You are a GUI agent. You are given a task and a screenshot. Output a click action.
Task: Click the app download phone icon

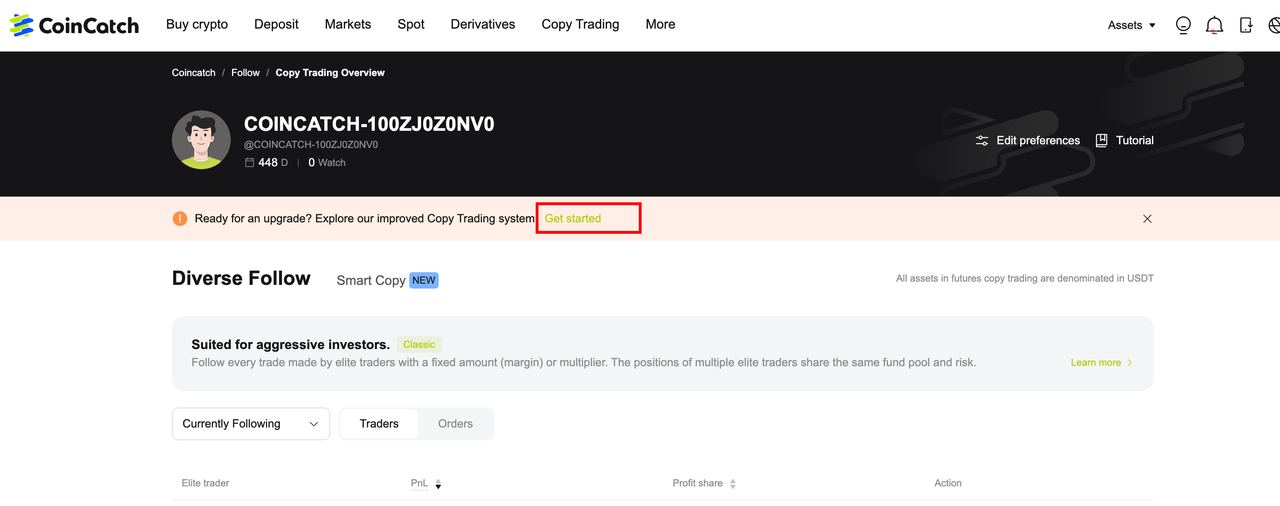1245,25
